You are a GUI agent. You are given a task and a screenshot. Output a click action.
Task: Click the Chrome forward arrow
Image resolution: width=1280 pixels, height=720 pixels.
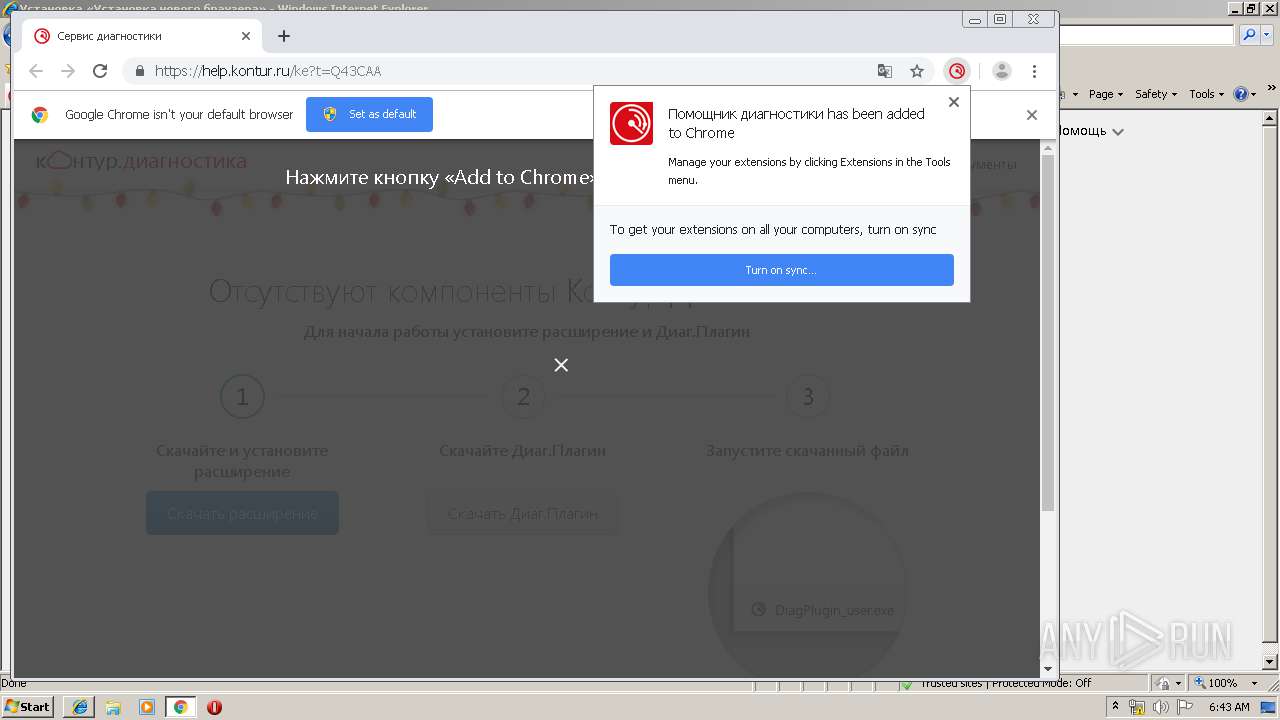[68, 71]
